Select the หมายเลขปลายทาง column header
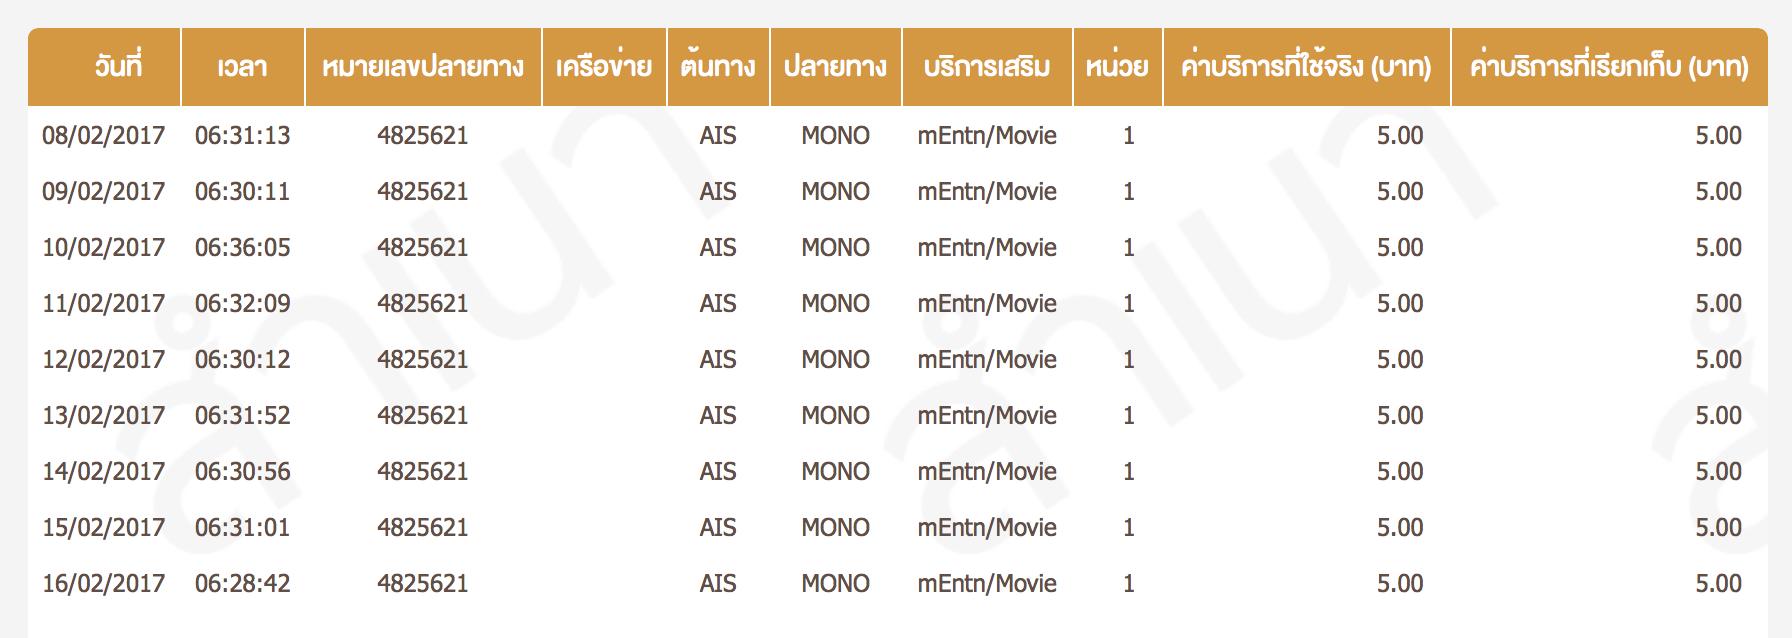Viewport: 1792px width, 638px height. click(x=423, y=67)
